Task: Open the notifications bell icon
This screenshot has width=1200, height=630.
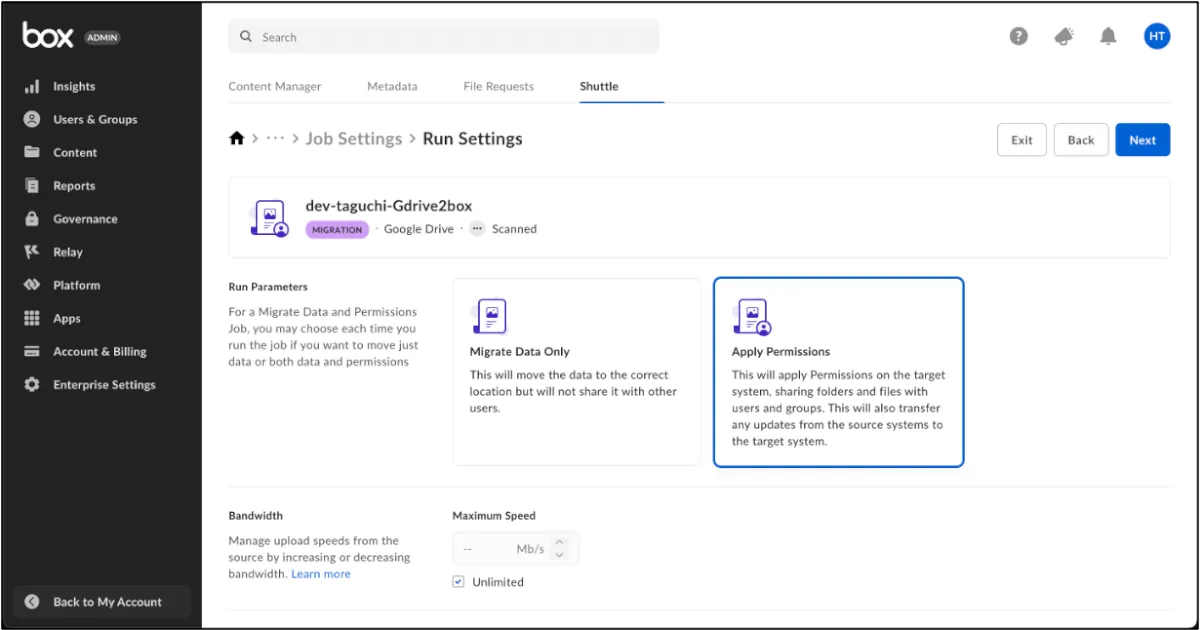Action: click(1108, 37)
